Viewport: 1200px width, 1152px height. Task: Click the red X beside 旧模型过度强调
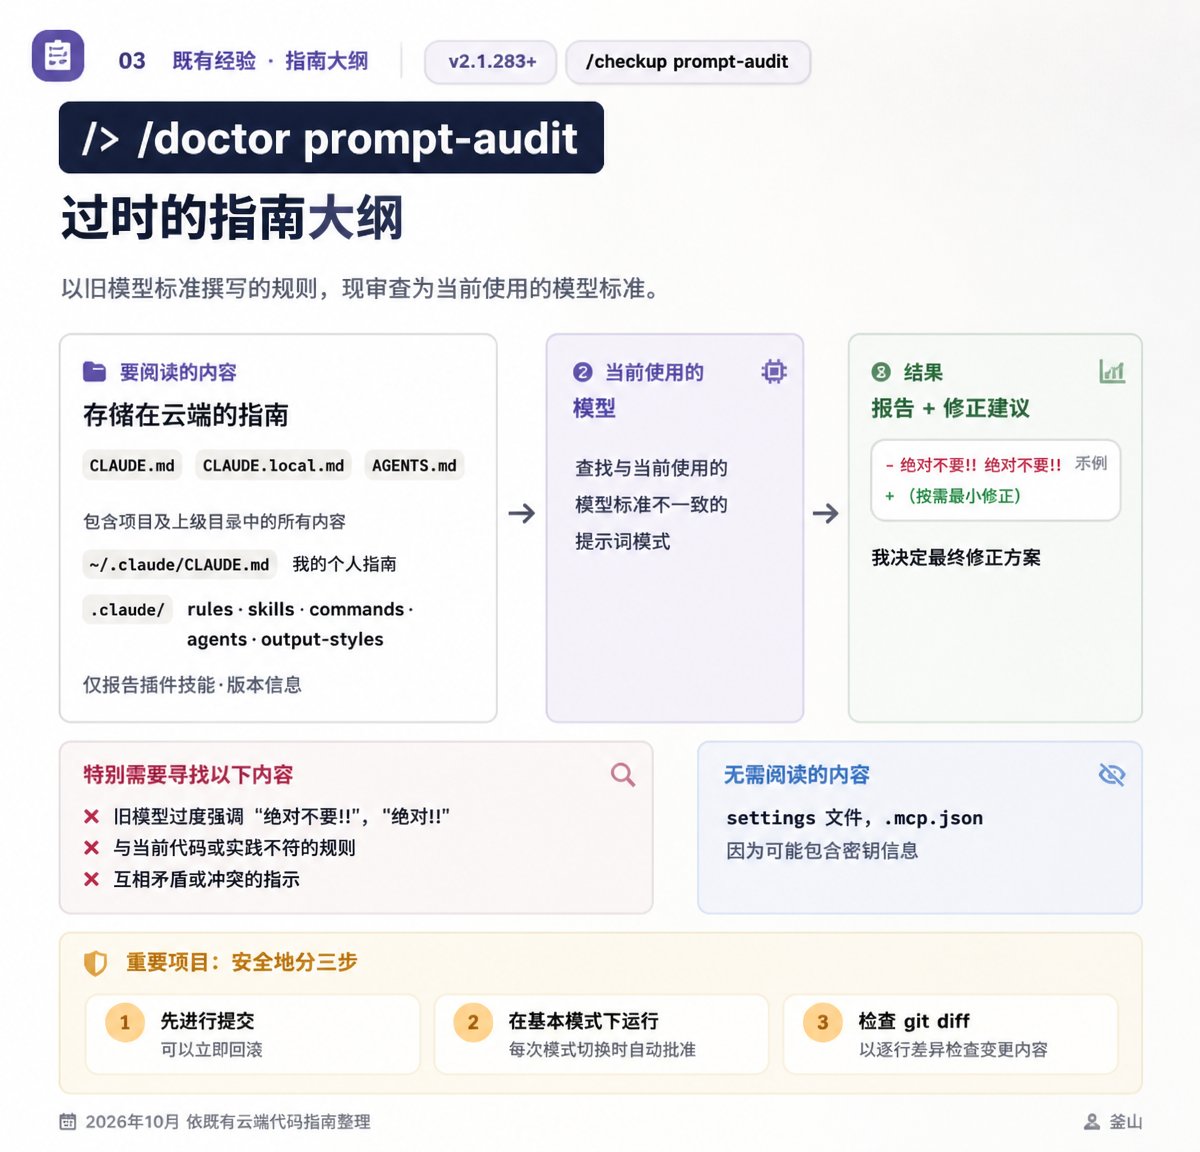click(92, 817)
